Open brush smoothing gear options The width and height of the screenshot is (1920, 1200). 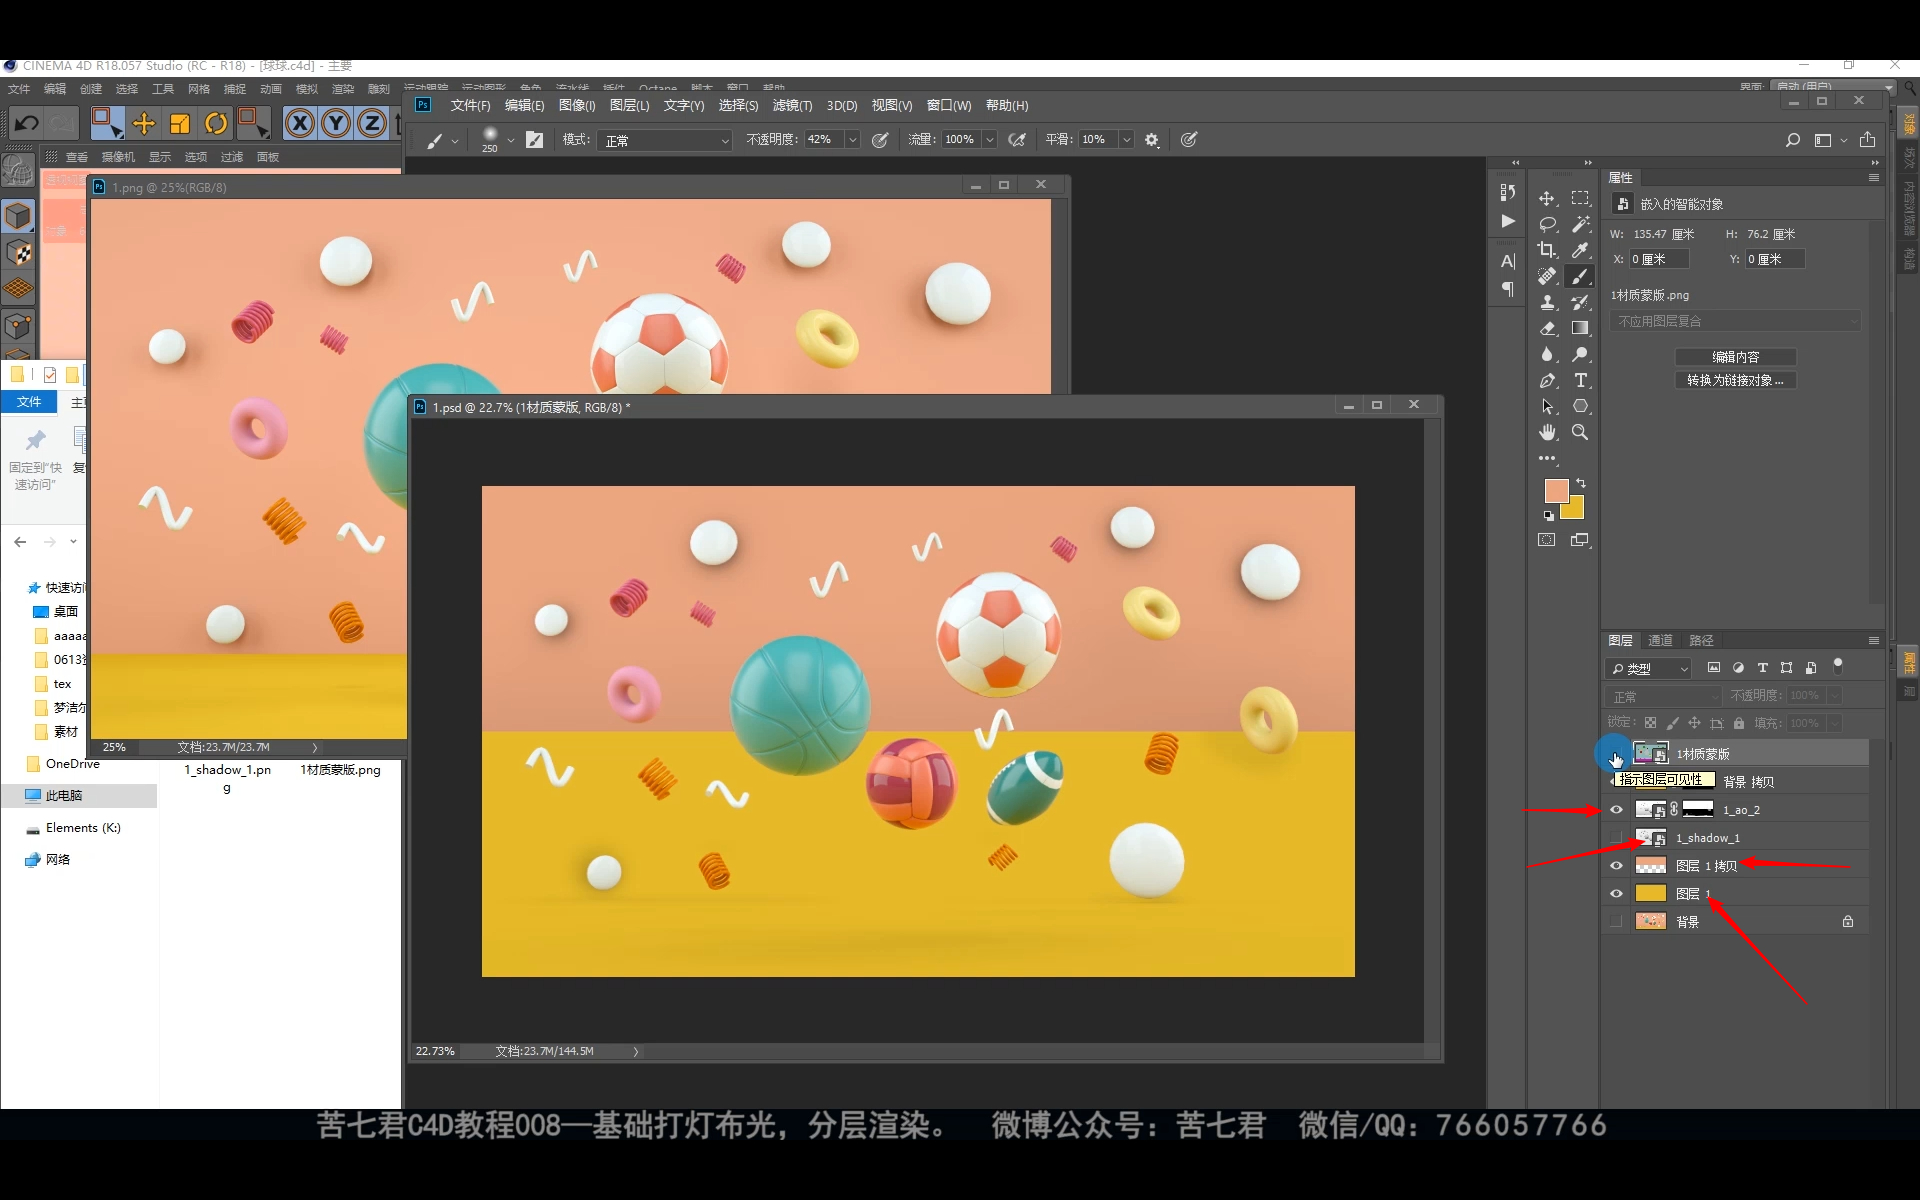click(1152, 140)
